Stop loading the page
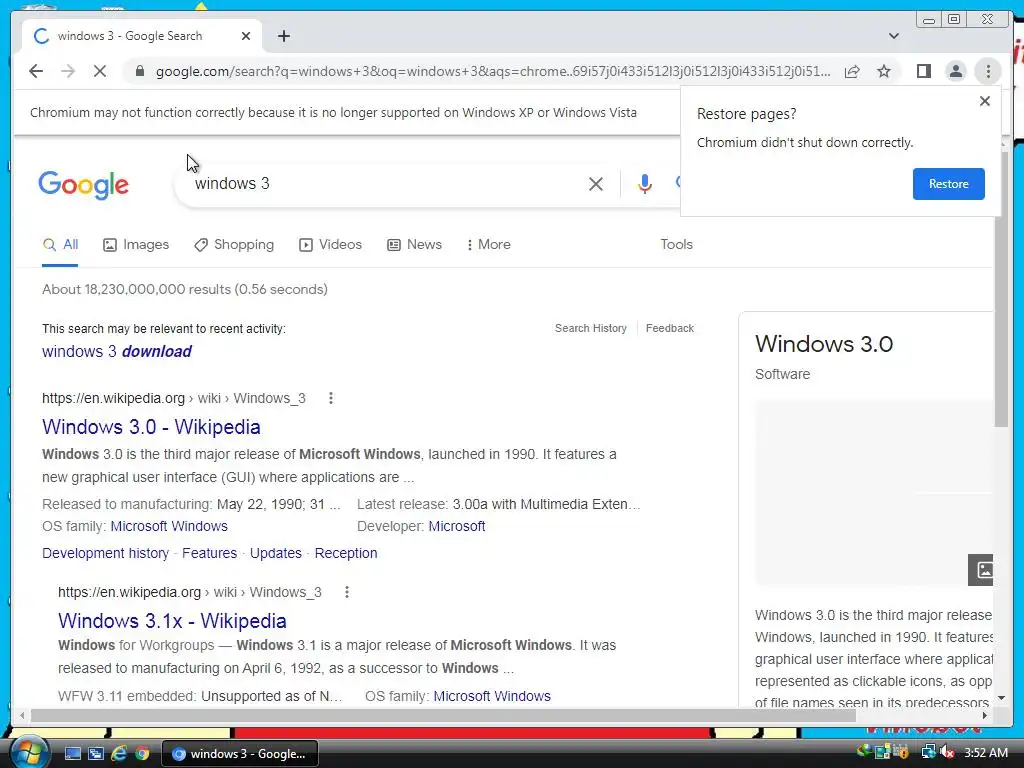 point(100,71)
